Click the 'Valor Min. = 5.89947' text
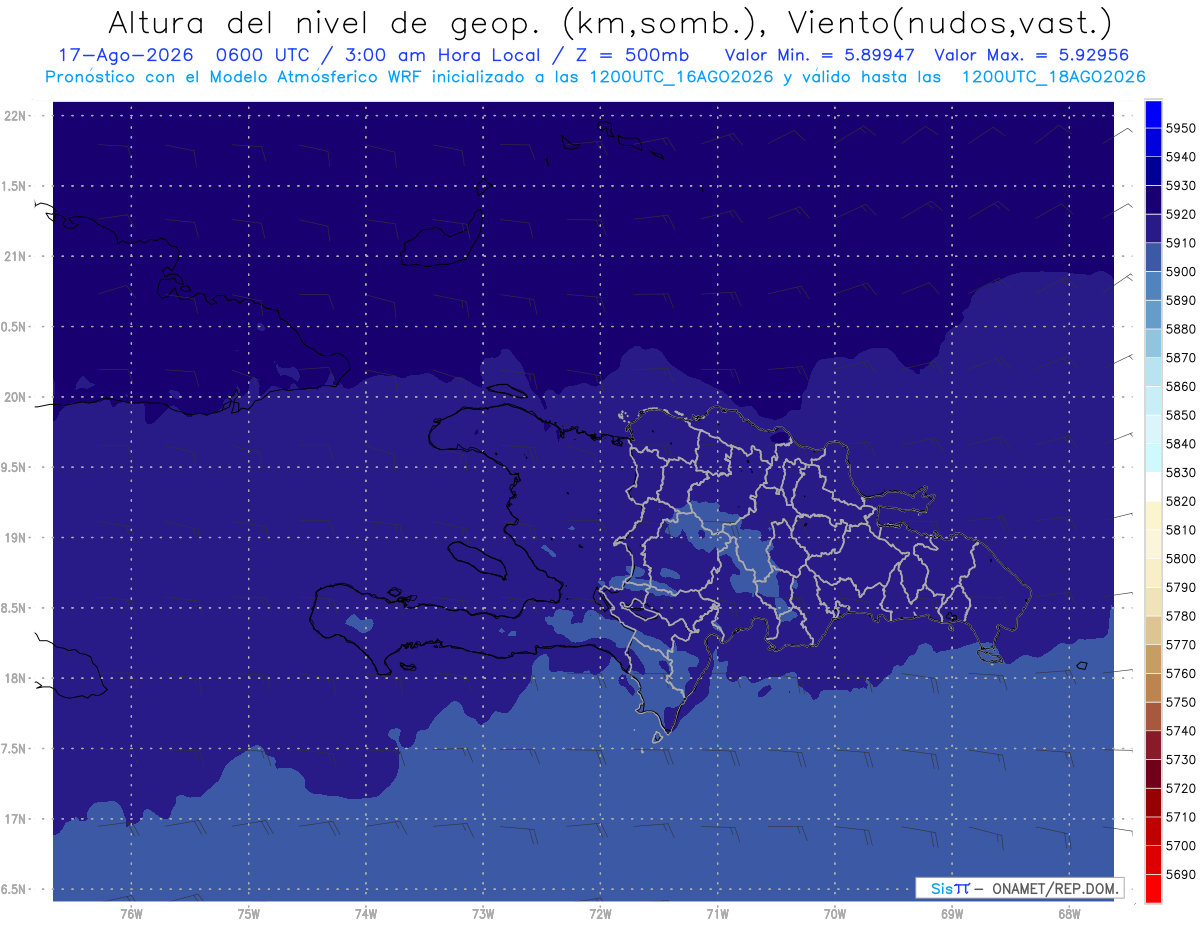This screenshot has width=1200, height=927. tap(821, 55)
